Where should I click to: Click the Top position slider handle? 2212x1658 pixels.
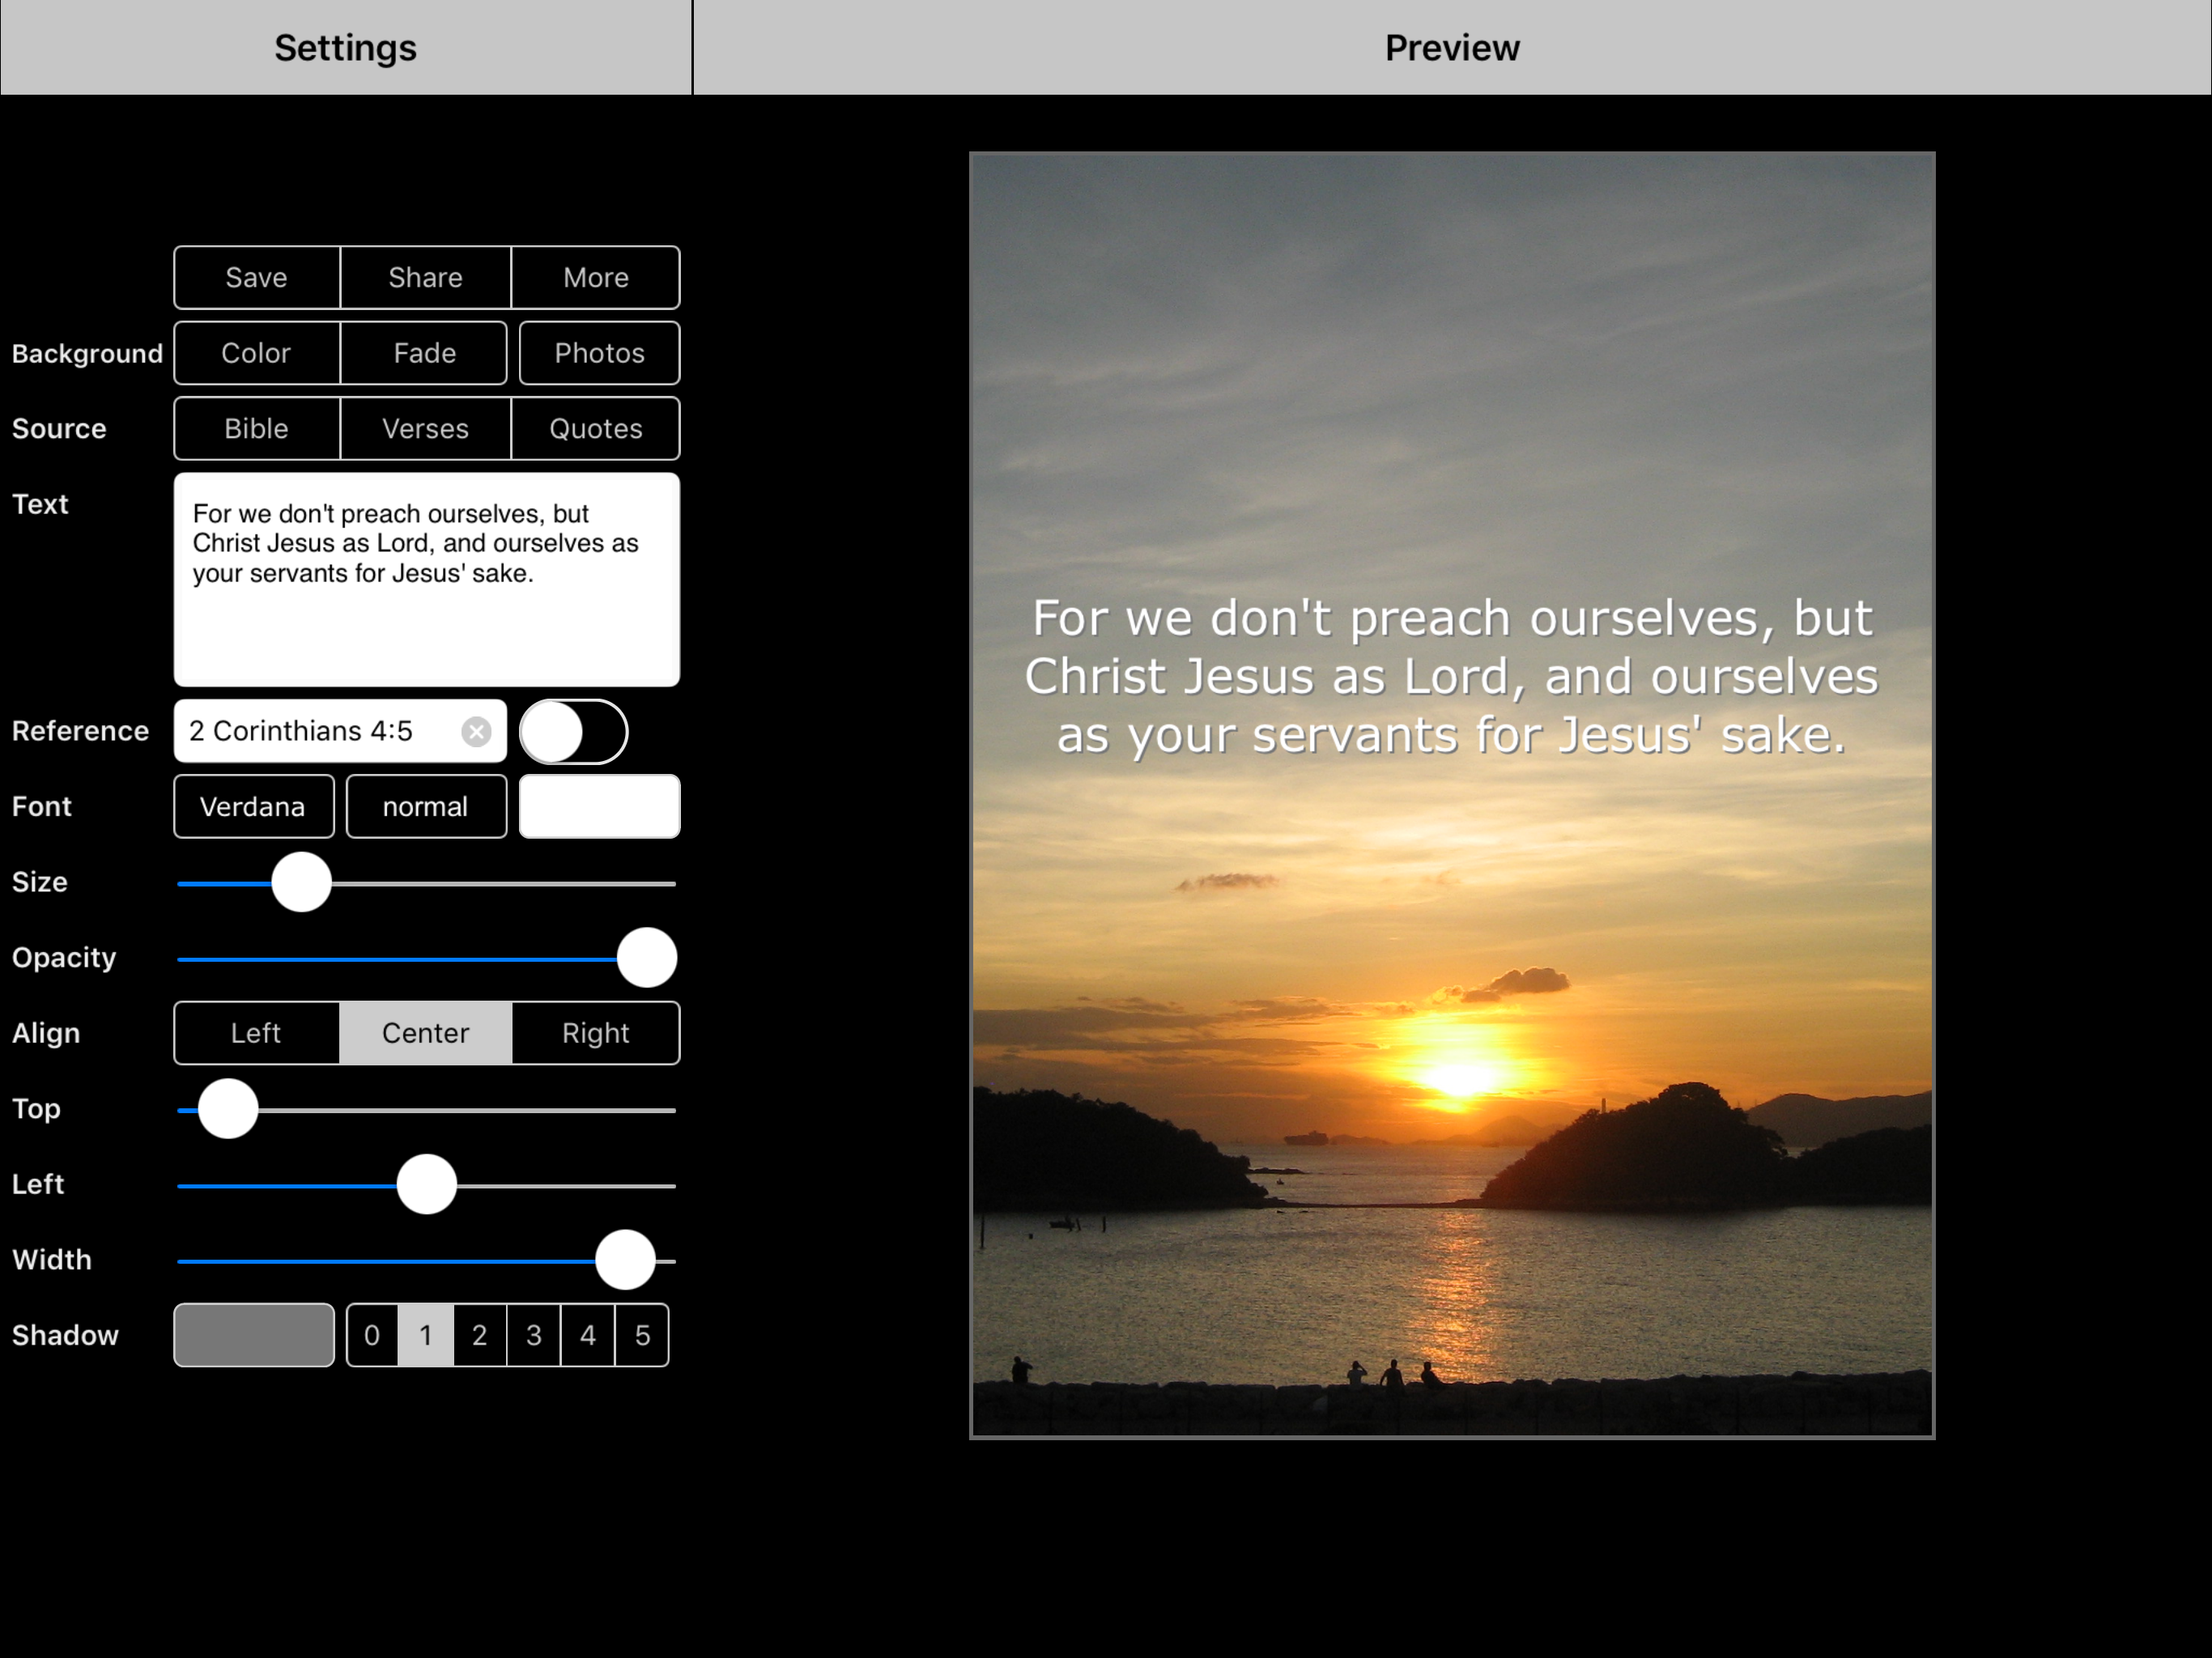228,1109
